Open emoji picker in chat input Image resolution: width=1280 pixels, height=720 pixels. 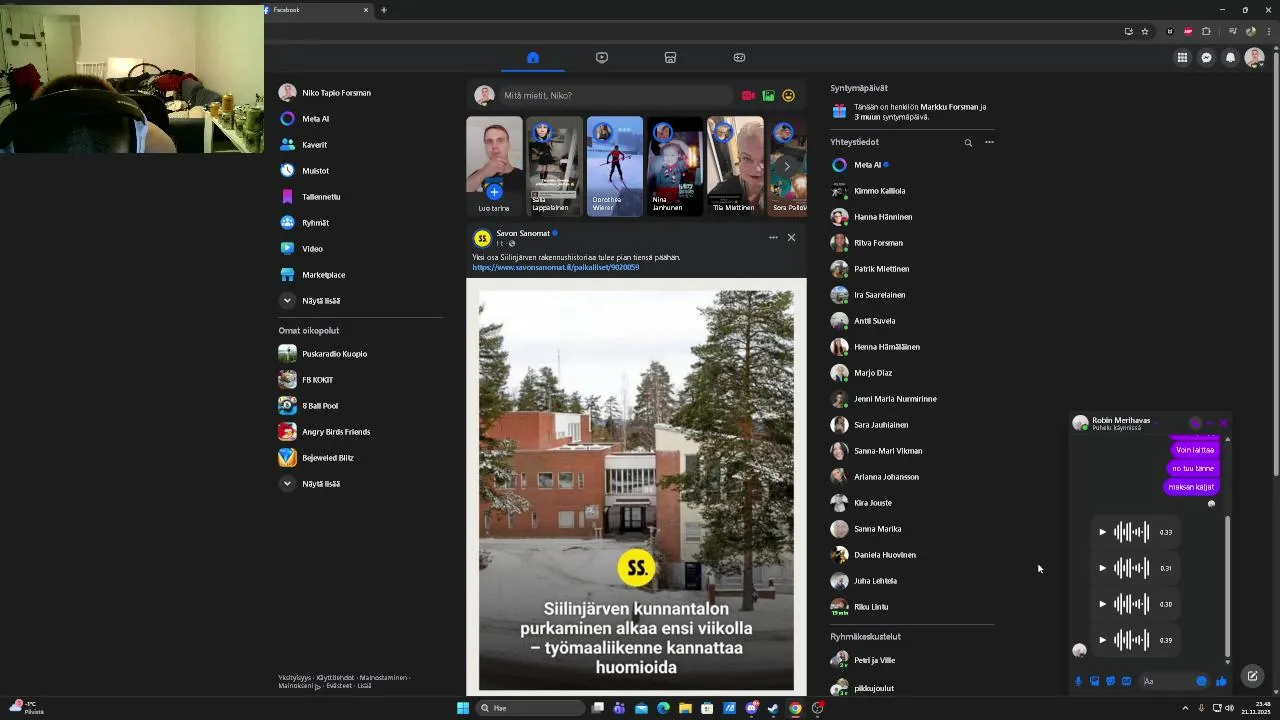click(1201, 681)
